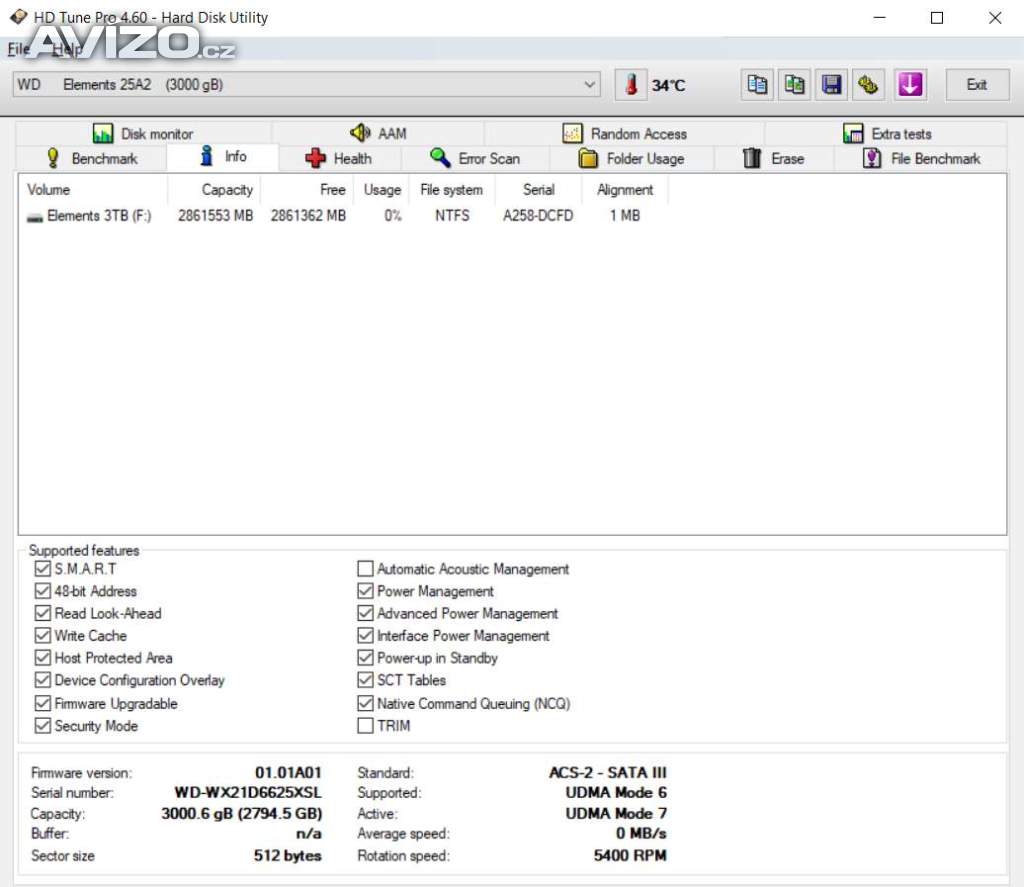The image size is (1024, 887).
Task: Click the 0 MB/s average speed value
Action: pos(641,834)
